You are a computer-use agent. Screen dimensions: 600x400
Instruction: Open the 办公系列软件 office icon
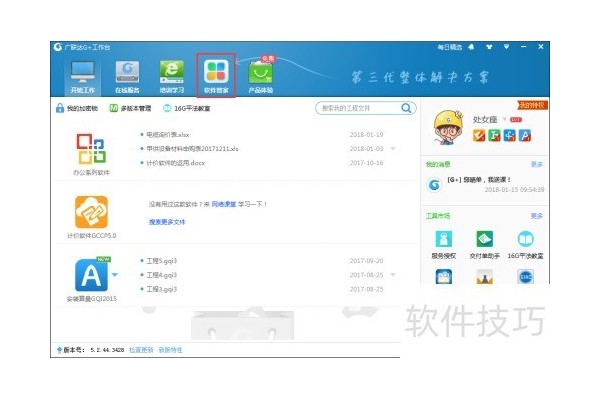91,149
